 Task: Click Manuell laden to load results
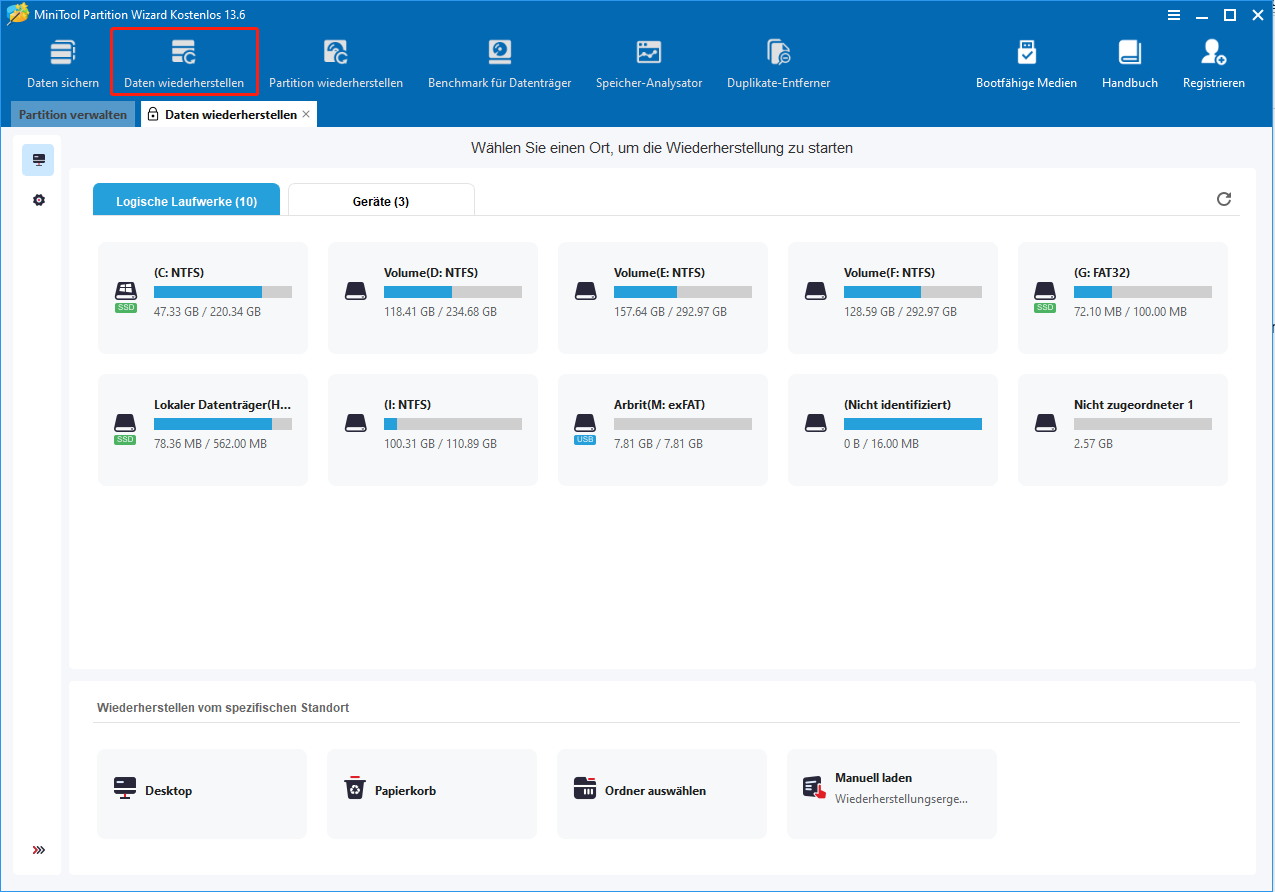[x=892, y=794]
